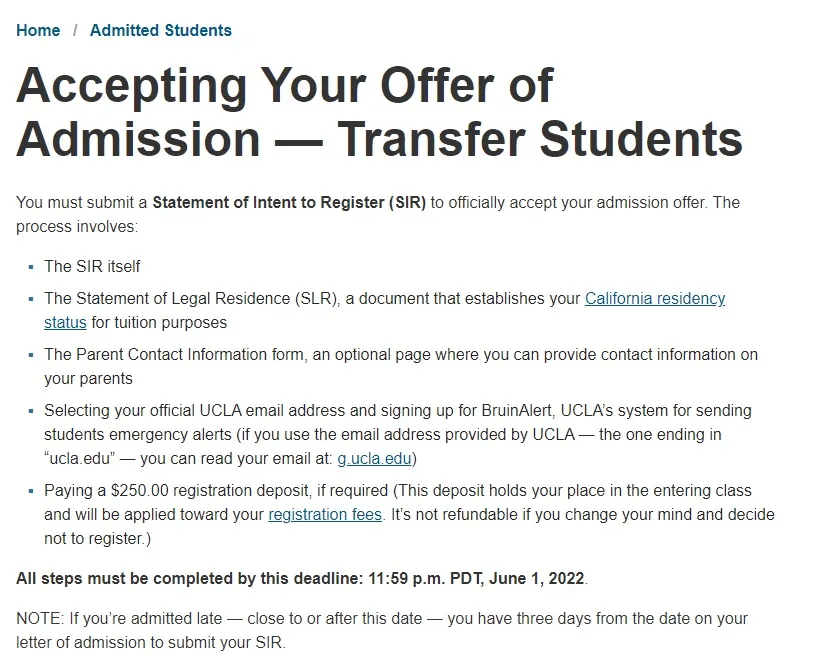
Task: Click bold 'Statement of Intent to Register (SIR)' text
Action: pos(289,202)
